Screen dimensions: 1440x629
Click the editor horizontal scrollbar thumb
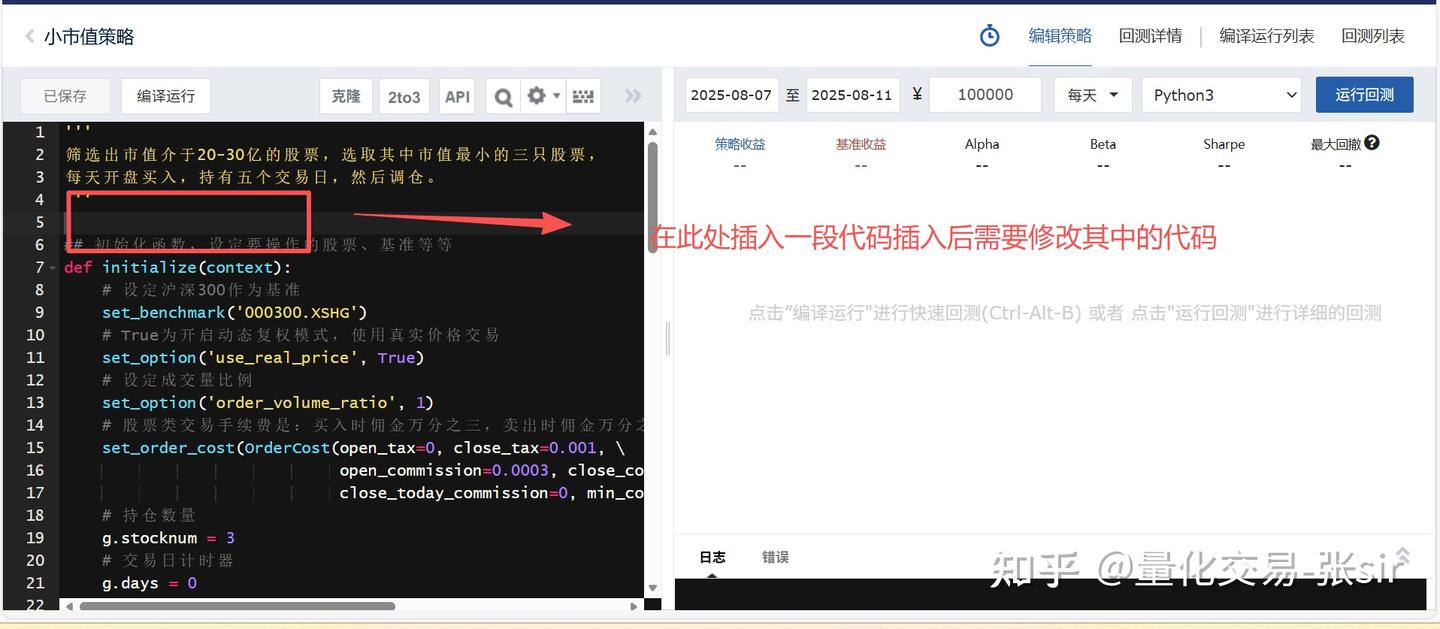237,606
